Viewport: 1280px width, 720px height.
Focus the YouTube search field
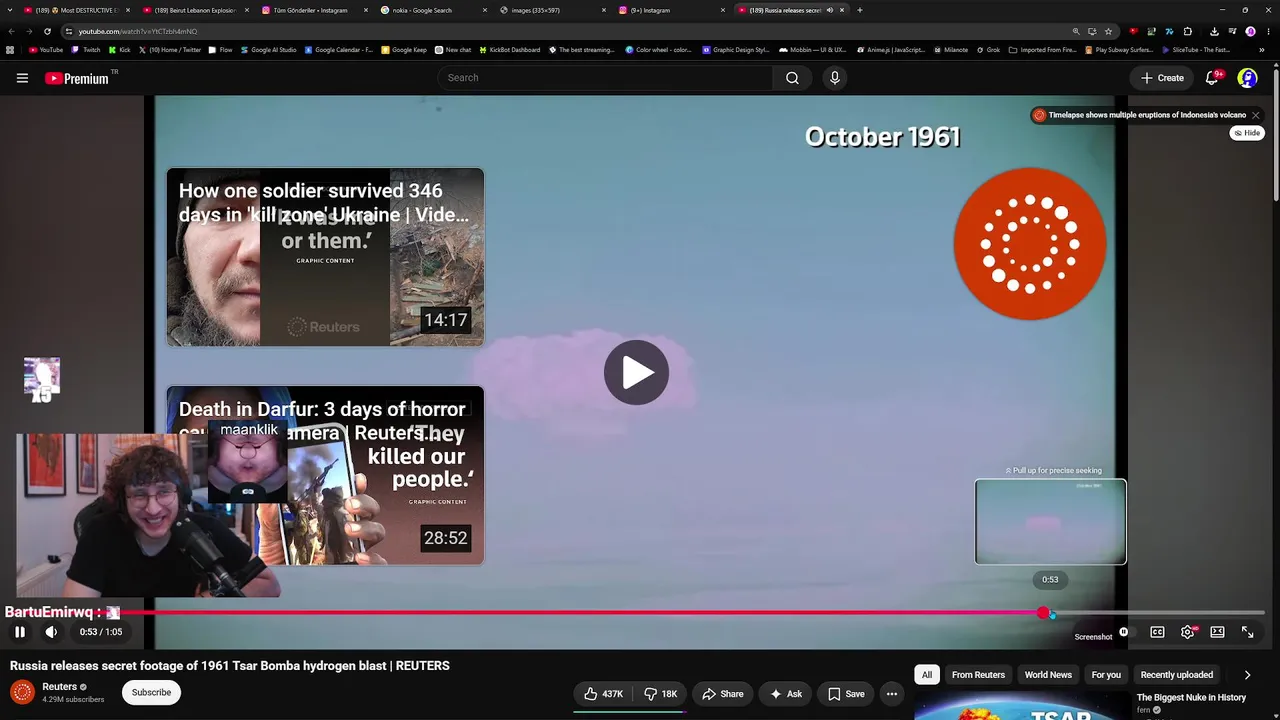point(604,78)
